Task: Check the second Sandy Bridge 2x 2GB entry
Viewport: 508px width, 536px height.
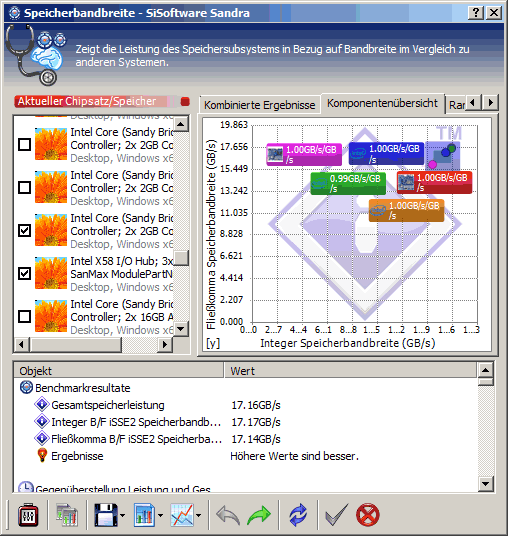Action: tap(24, 188)
